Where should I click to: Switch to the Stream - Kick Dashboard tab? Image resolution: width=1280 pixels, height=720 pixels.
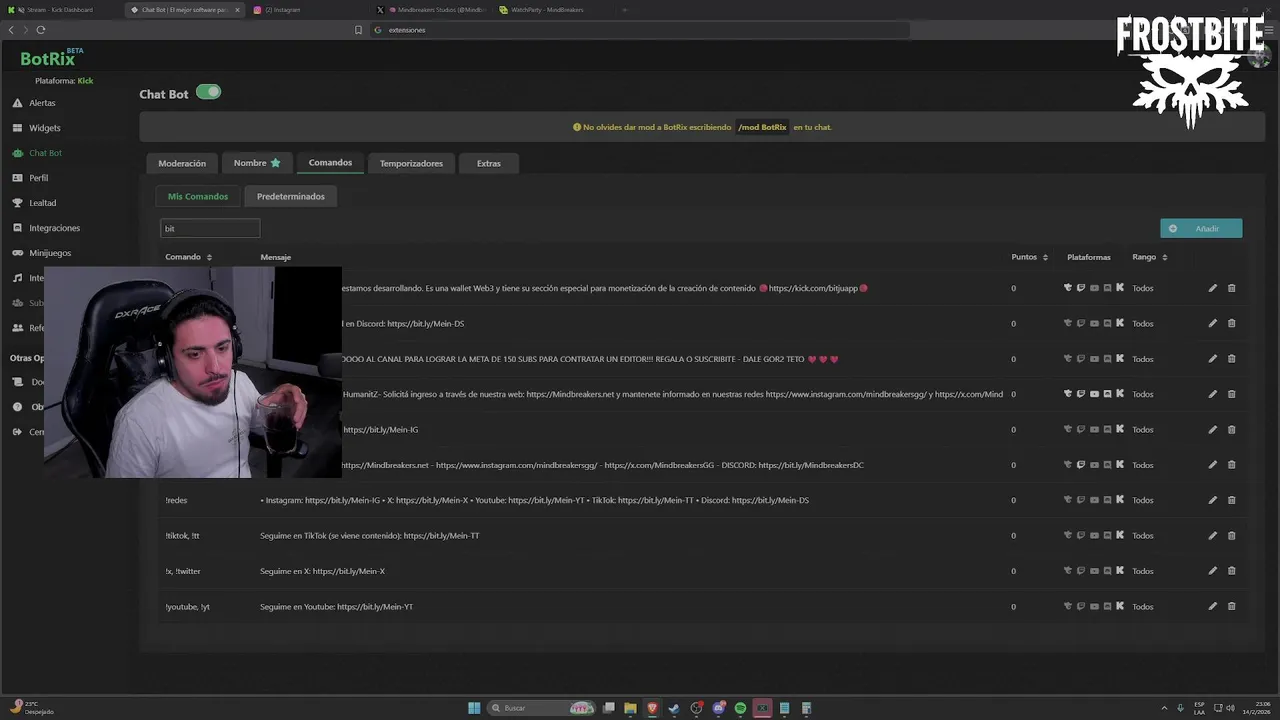60,10
